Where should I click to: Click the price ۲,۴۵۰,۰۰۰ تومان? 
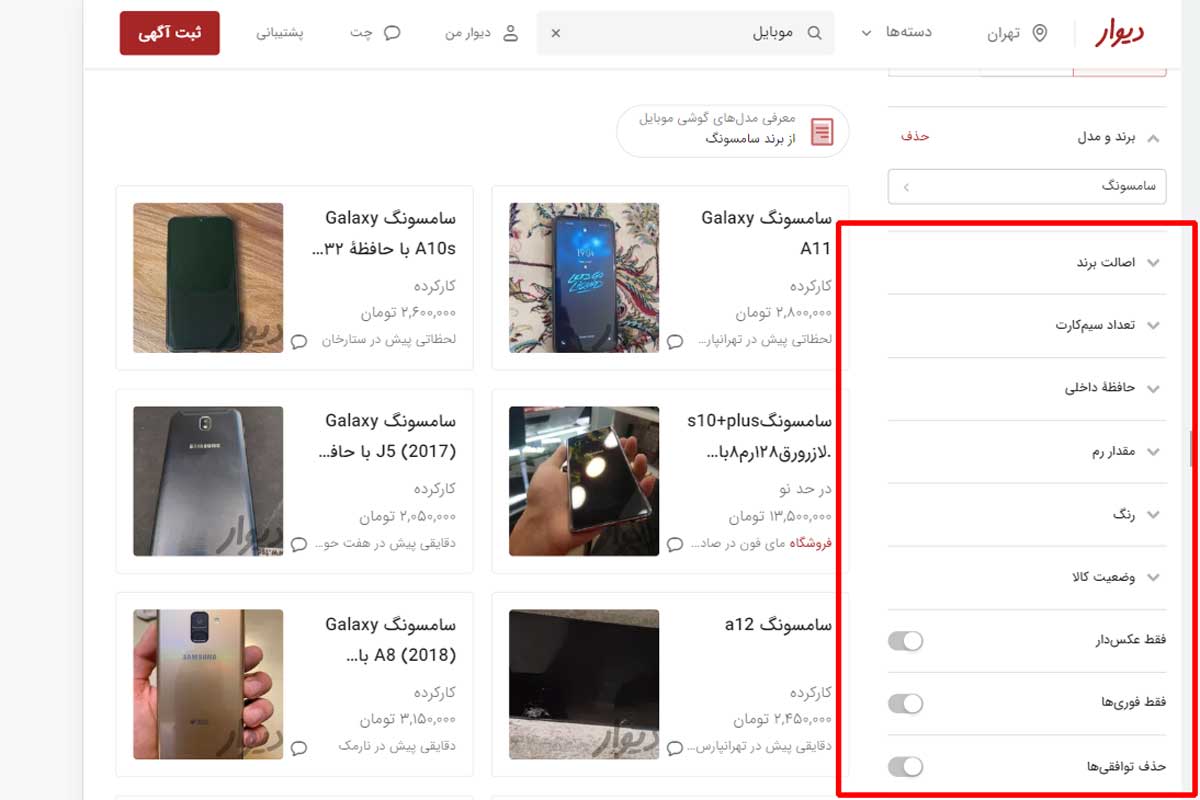click(783, 720)
